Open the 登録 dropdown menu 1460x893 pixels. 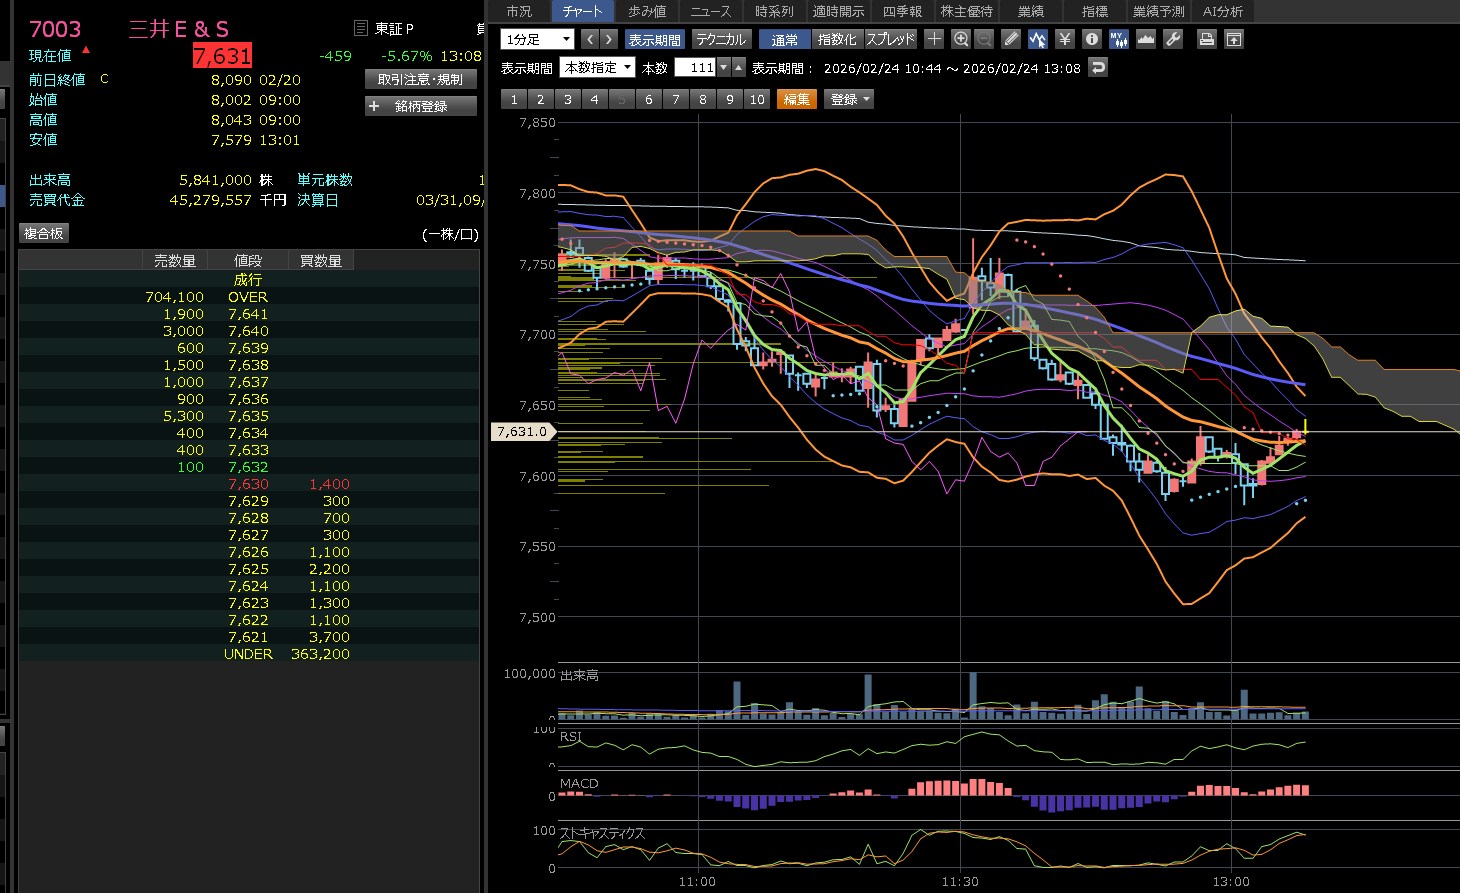point(849,99)
